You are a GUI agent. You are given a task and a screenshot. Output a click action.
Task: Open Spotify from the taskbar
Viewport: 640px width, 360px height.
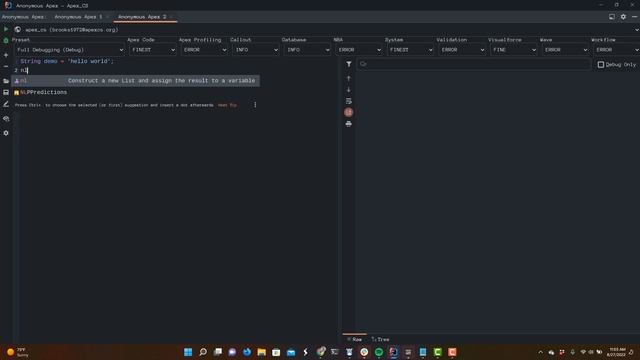(379, 352)
